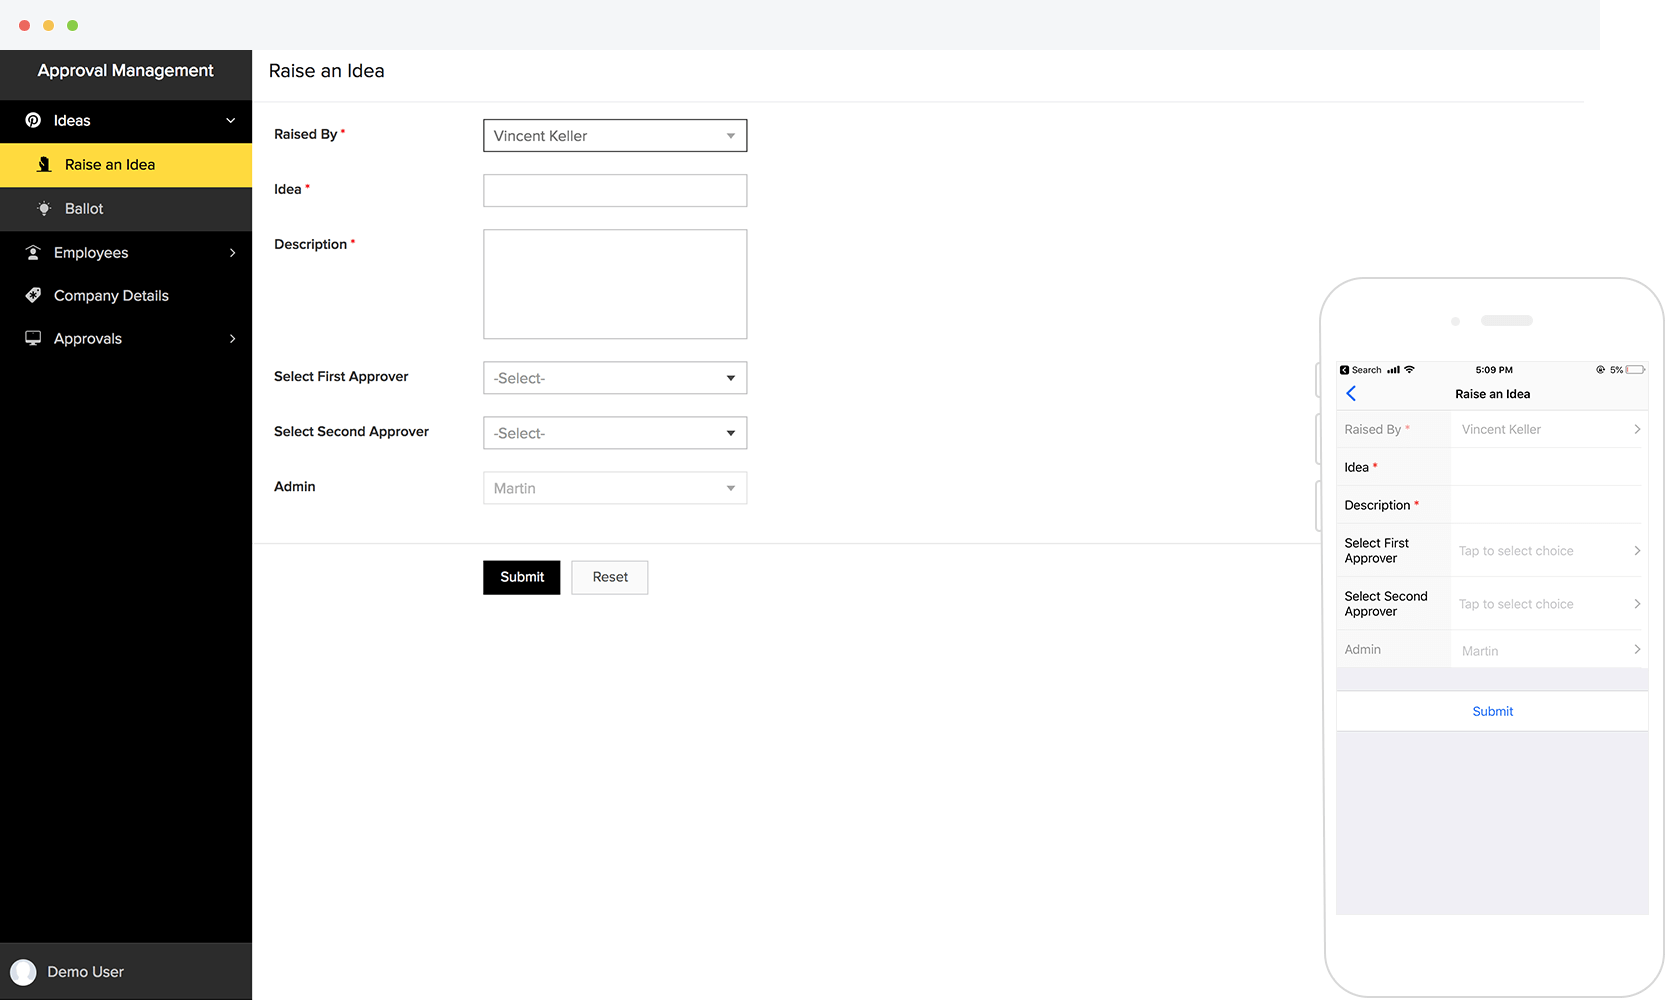Expand the Employees submenu chevron

pyautogui.click(x=232, y=253)
